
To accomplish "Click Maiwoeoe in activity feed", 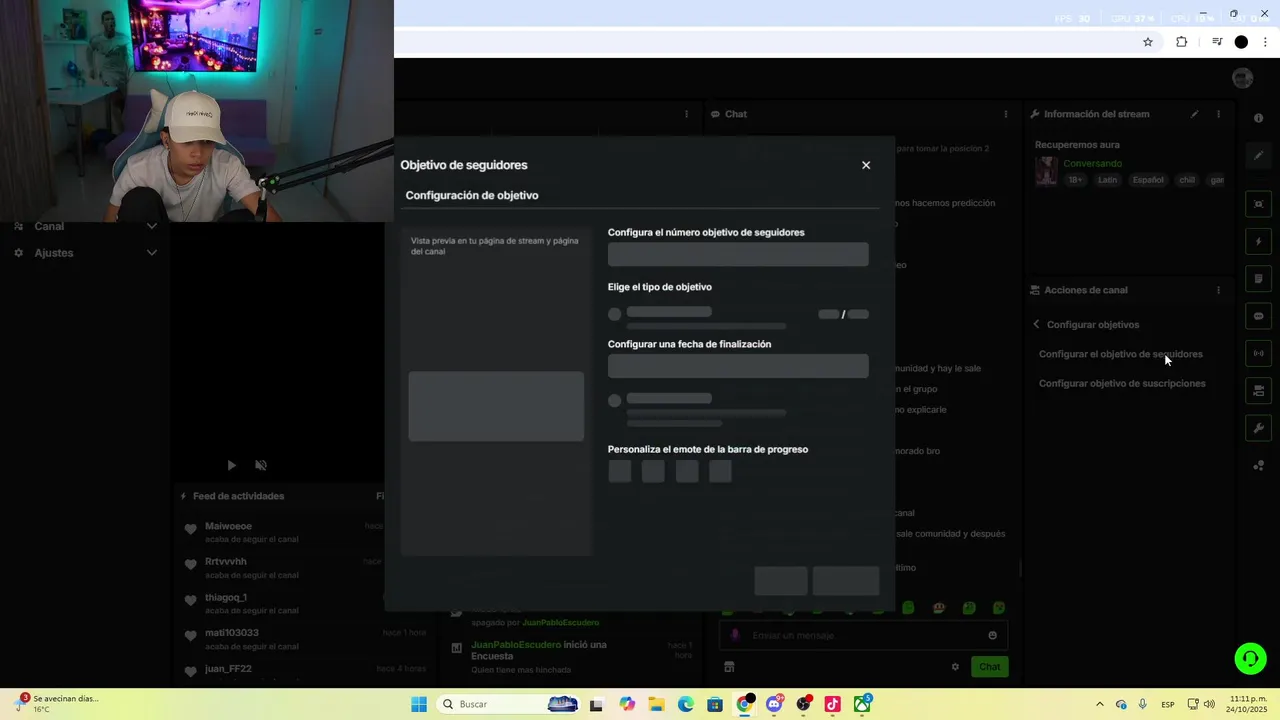I will (x=228, y=526).
